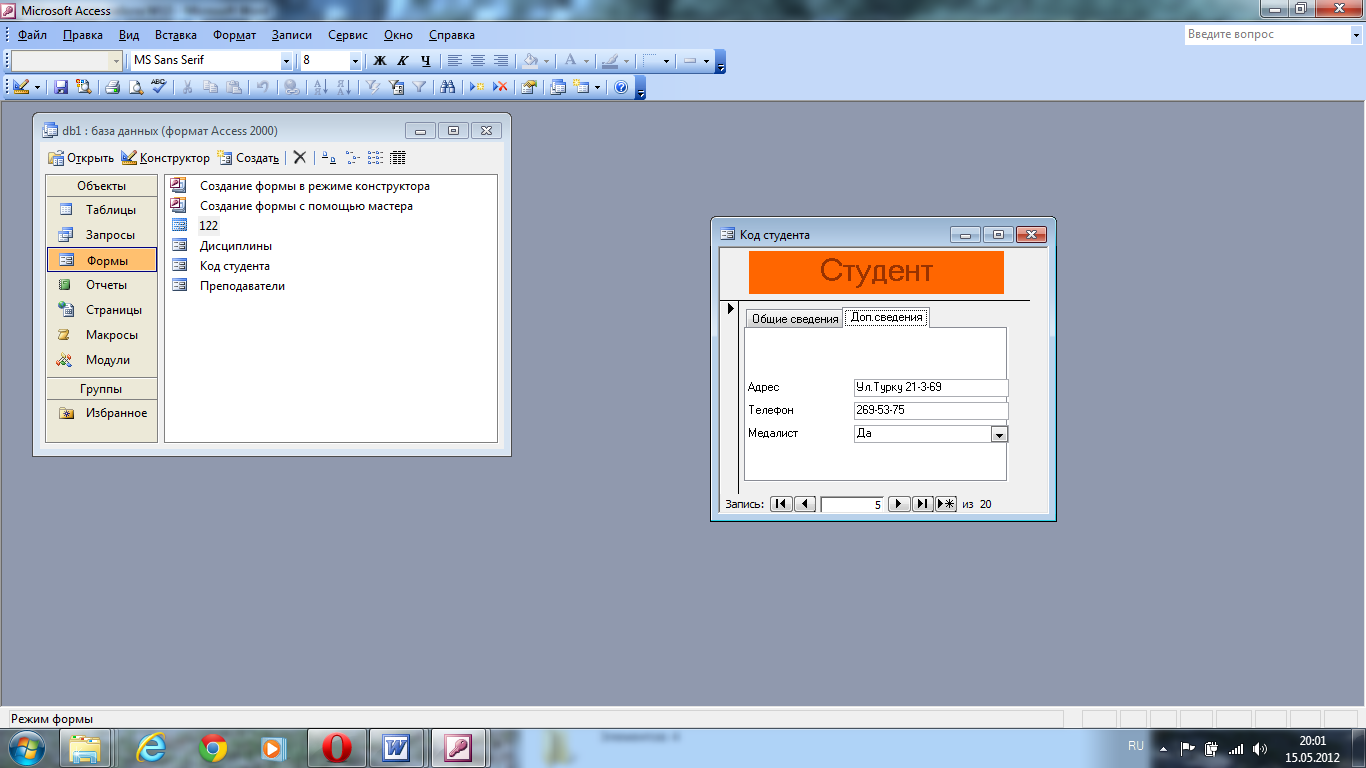Click the New Record toolbar icon

click(x=477, y=87)
